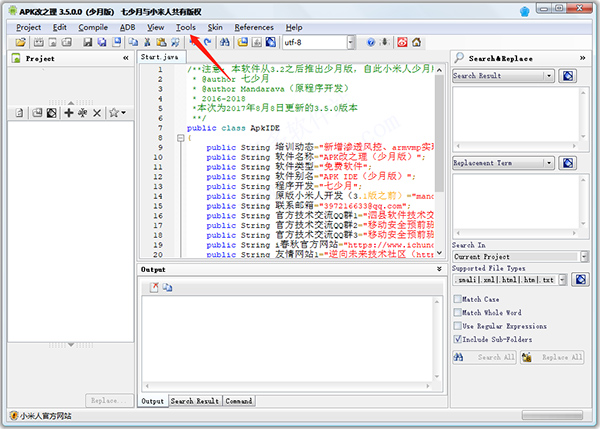Go to the home page via the house icon
The image size is (600, 429).
[416, 42]
